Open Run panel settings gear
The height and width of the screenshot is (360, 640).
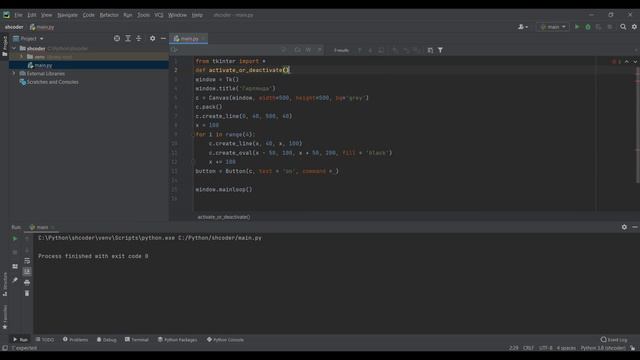624,227
